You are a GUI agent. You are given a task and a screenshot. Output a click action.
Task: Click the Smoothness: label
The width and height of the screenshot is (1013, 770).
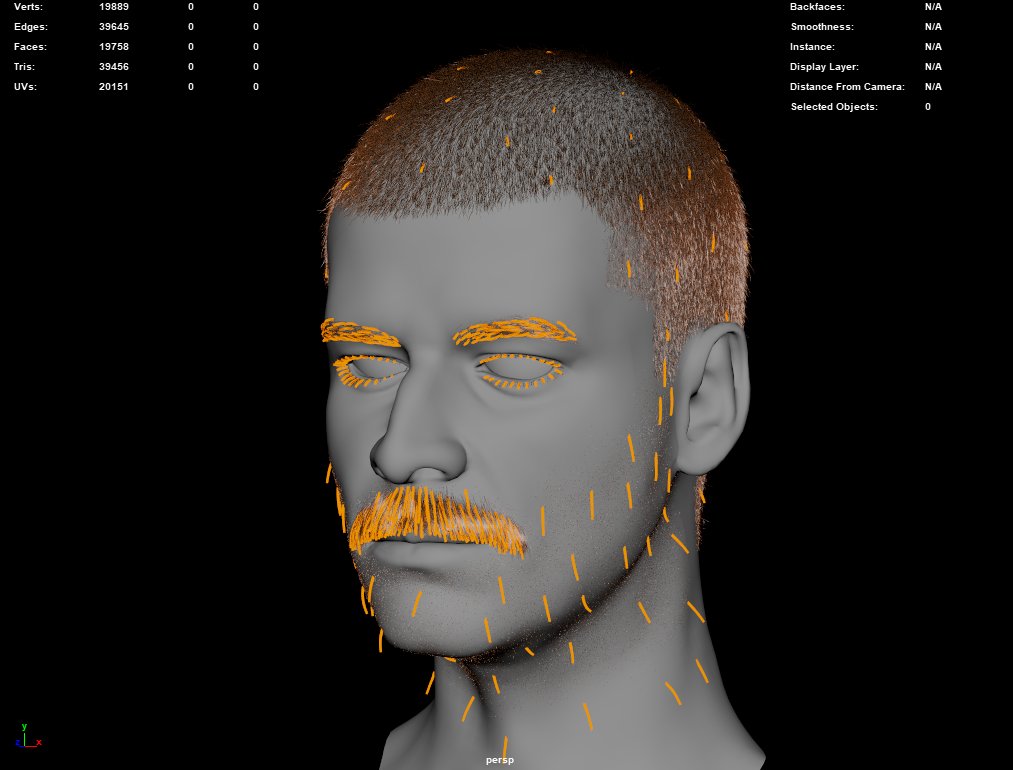822,26
